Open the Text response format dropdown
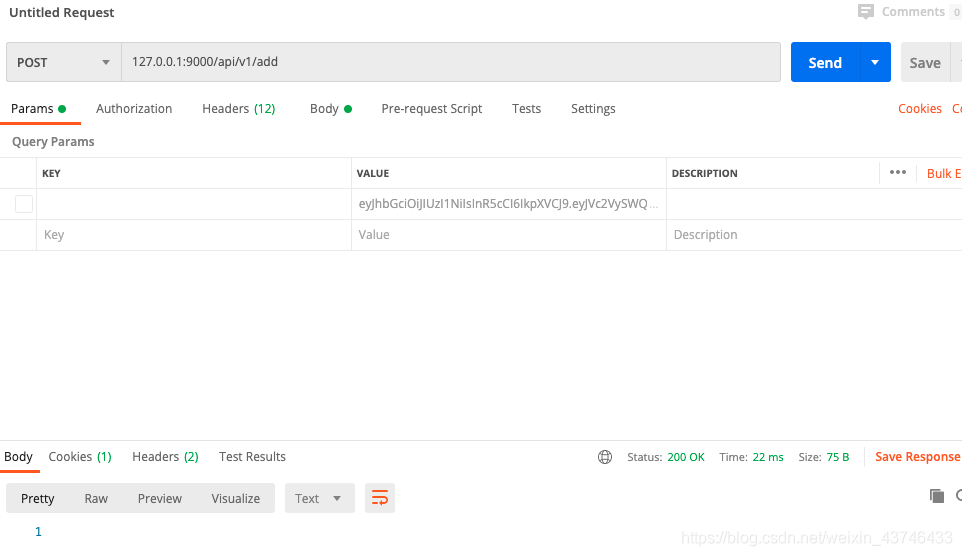The height and width of the screenshot is (556, 962). tap(319, 498)
